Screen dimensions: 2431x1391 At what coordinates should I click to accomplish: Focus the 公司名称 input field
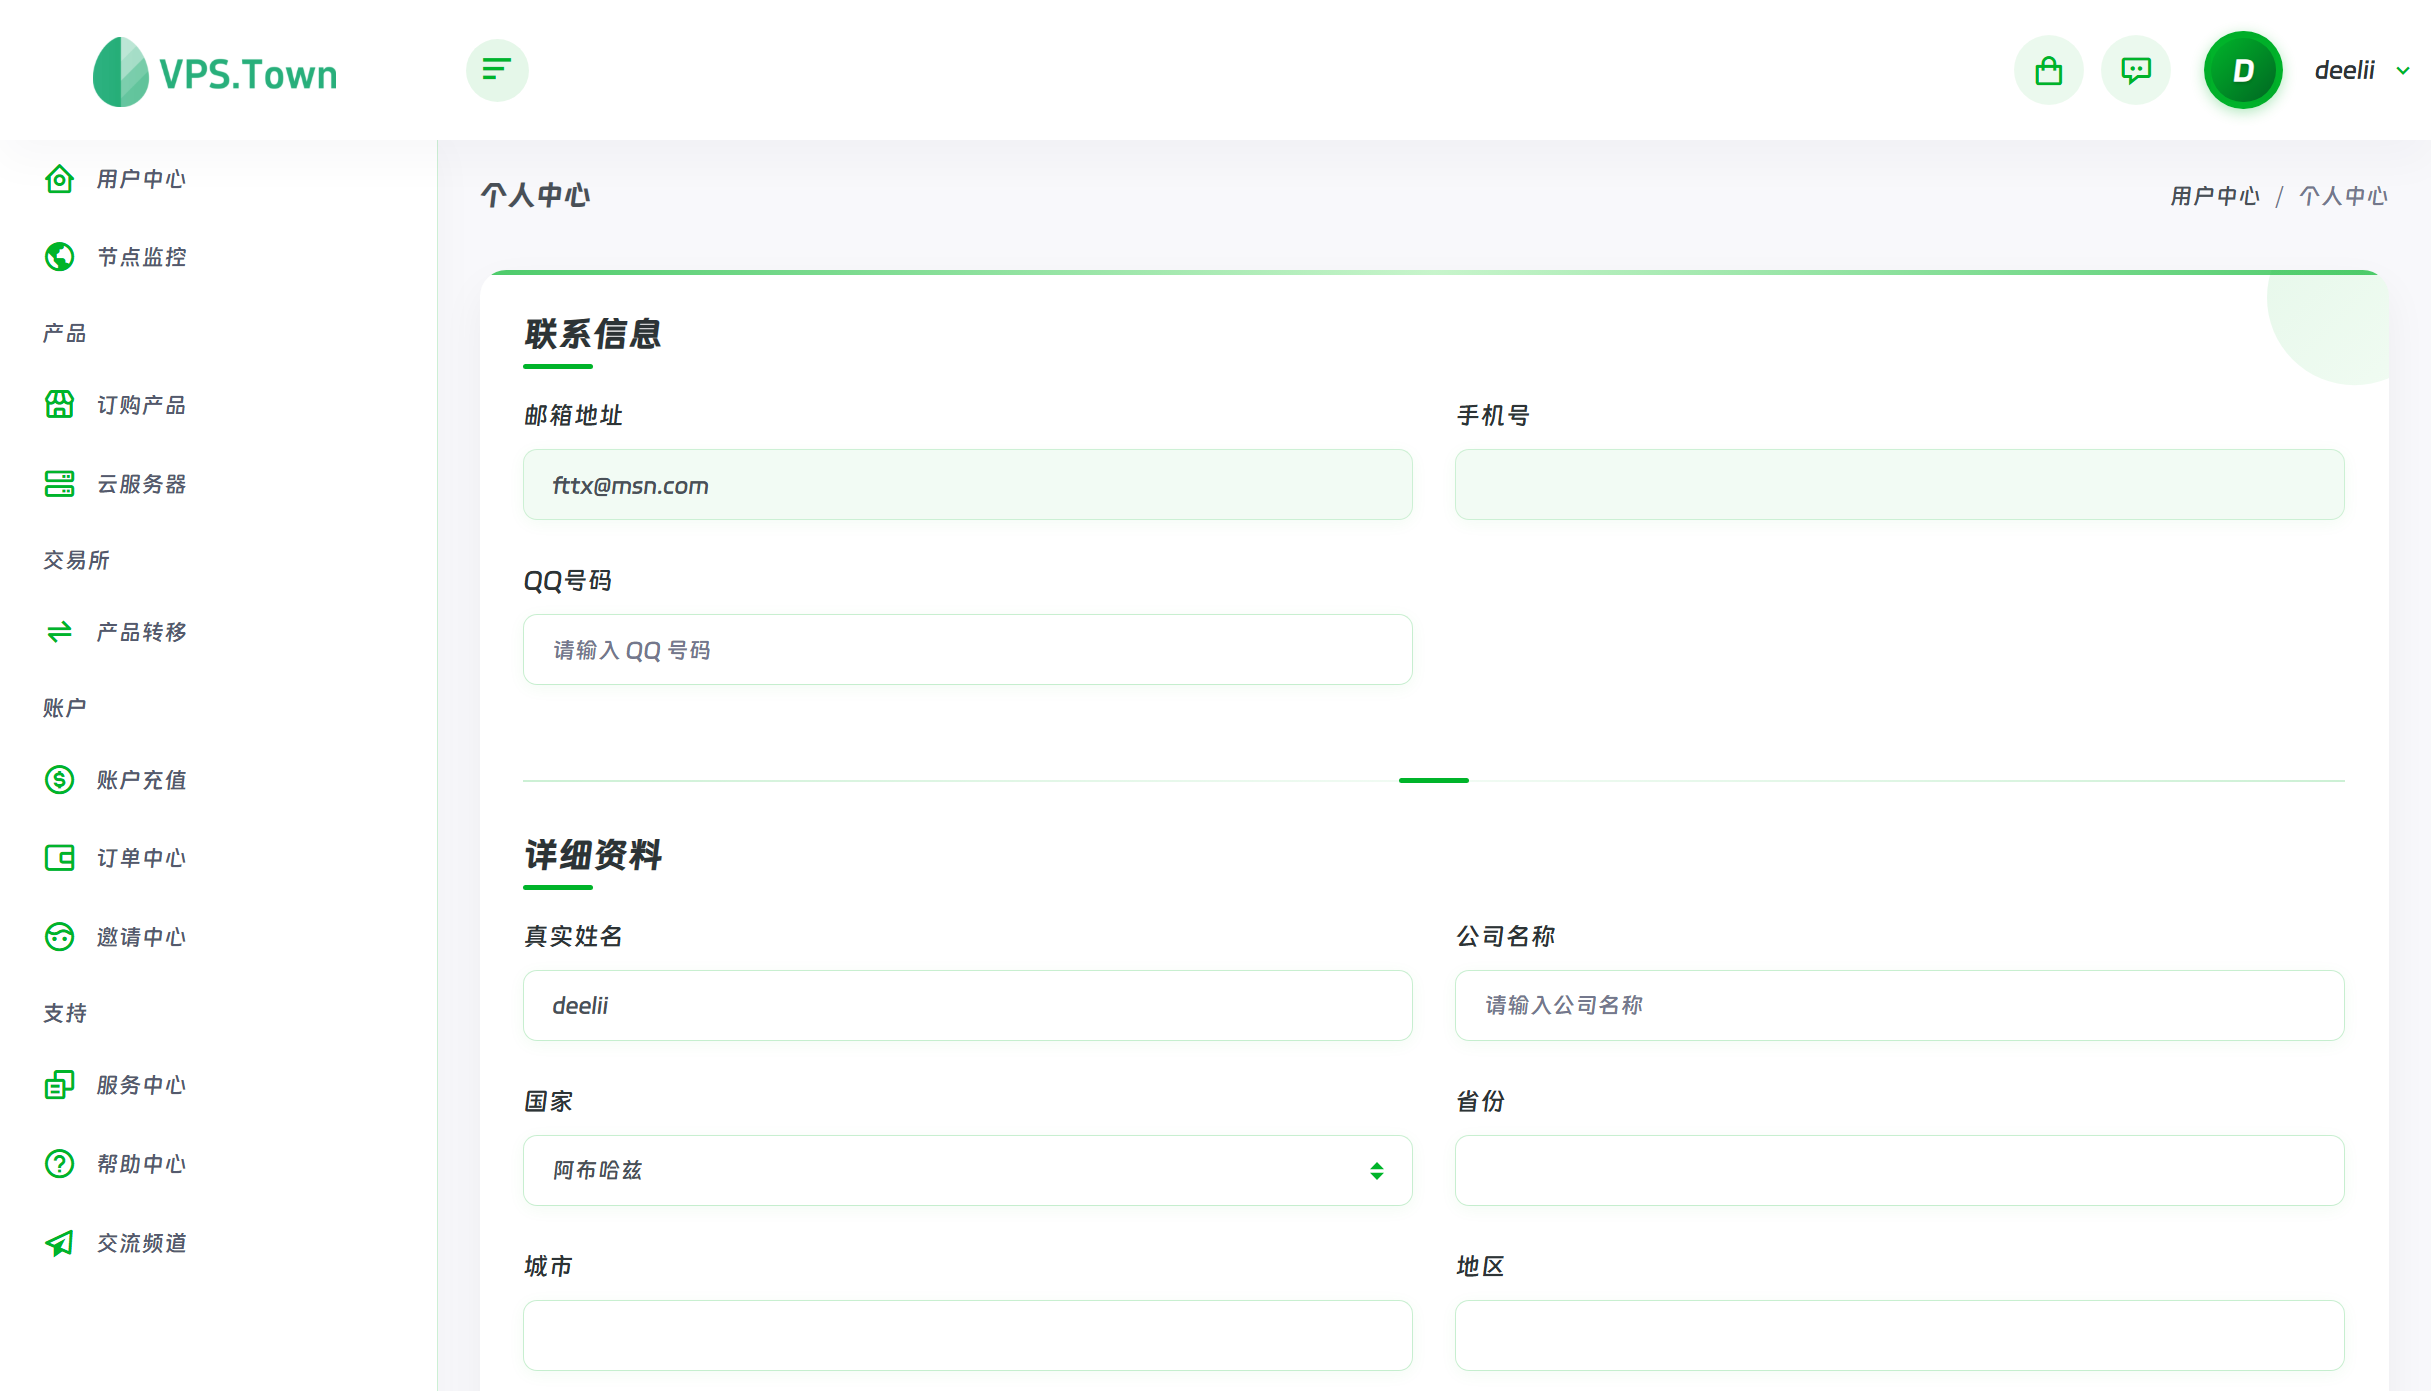1899,1005
